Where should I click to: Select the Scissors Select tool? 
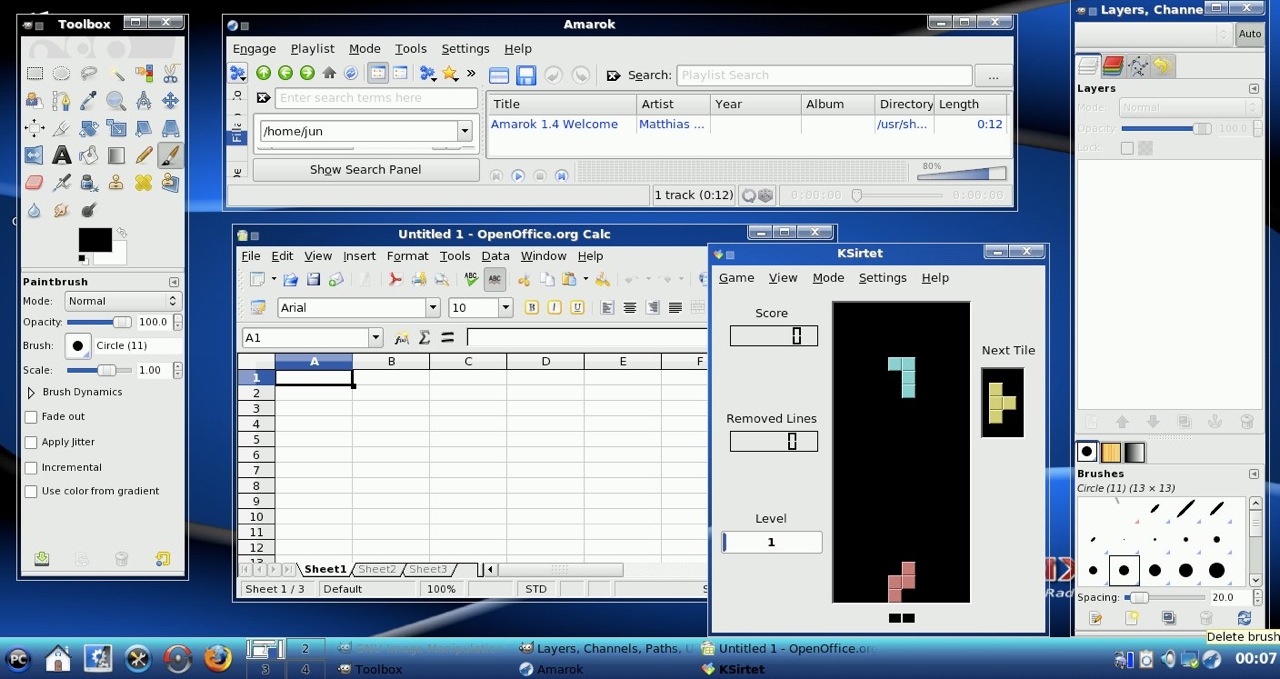170,73
